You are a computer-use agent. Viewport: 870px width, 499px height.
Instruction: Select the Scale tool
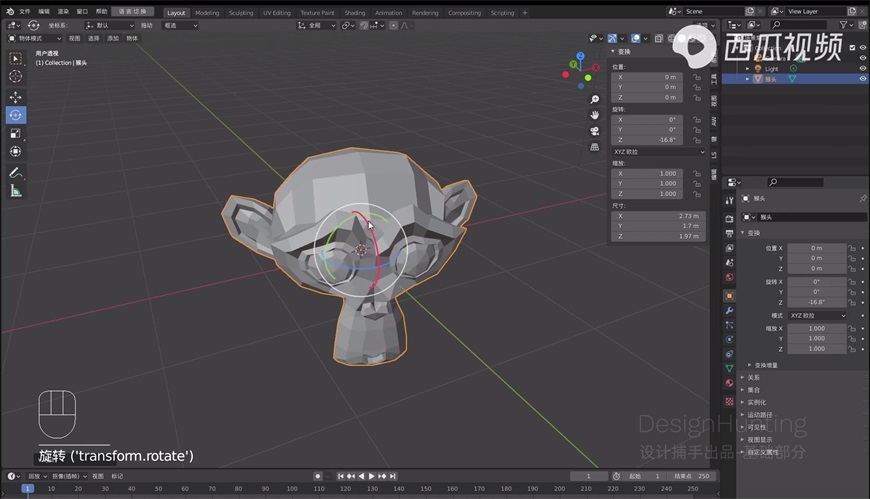point(16,133)
